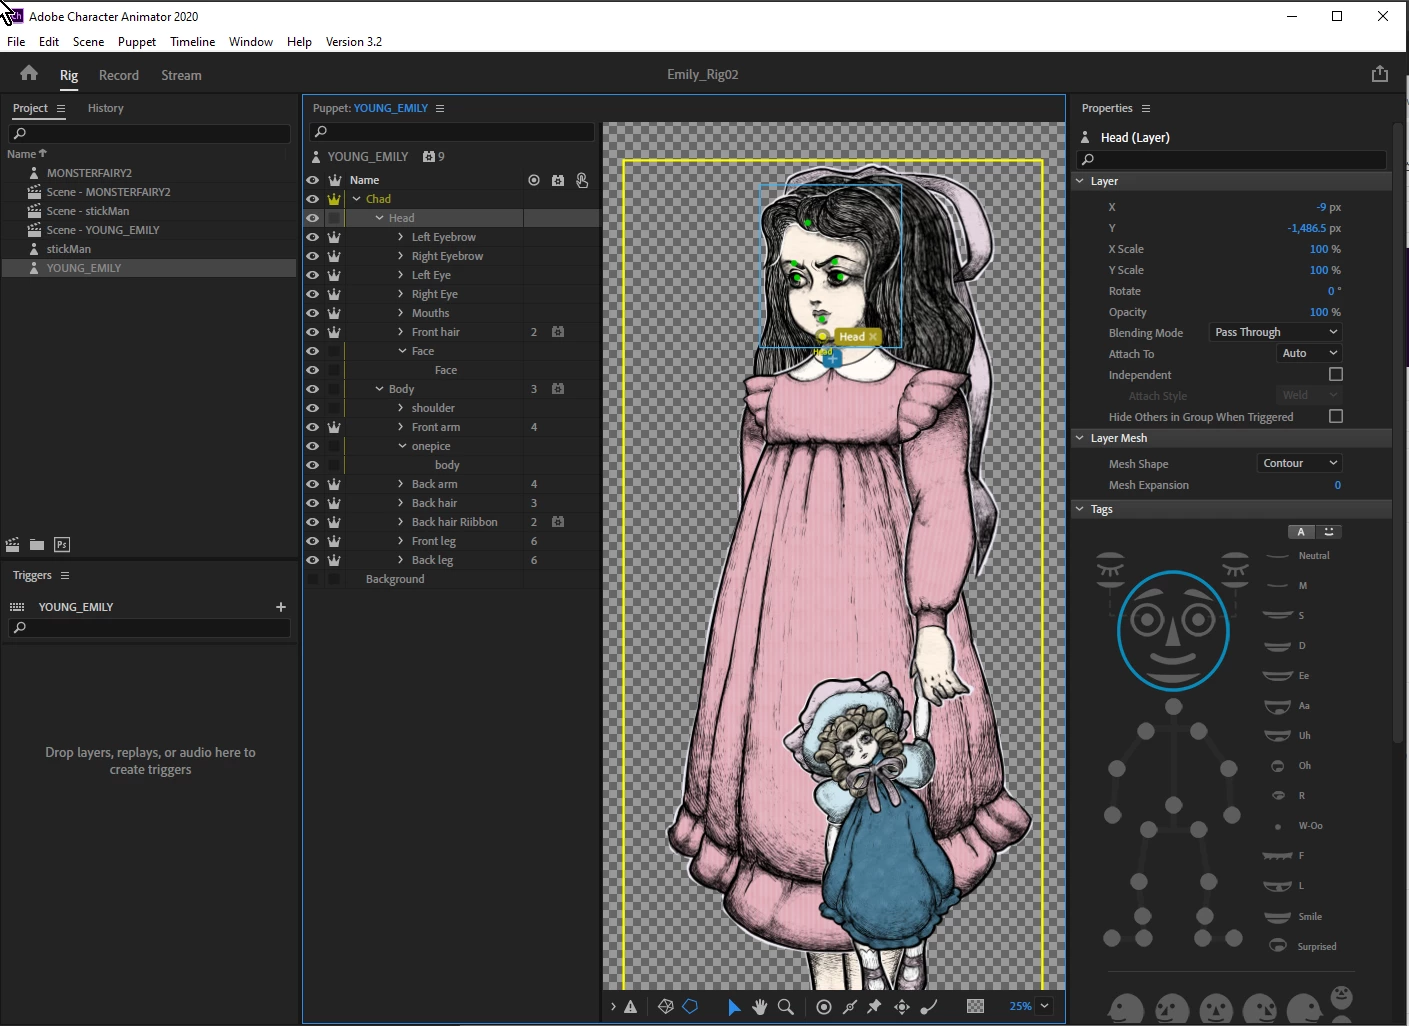Image resolution: width=1409 pixels, height=1026 pixels.
Task: Collapse the Head group
Action: click(x=379, y=218)
